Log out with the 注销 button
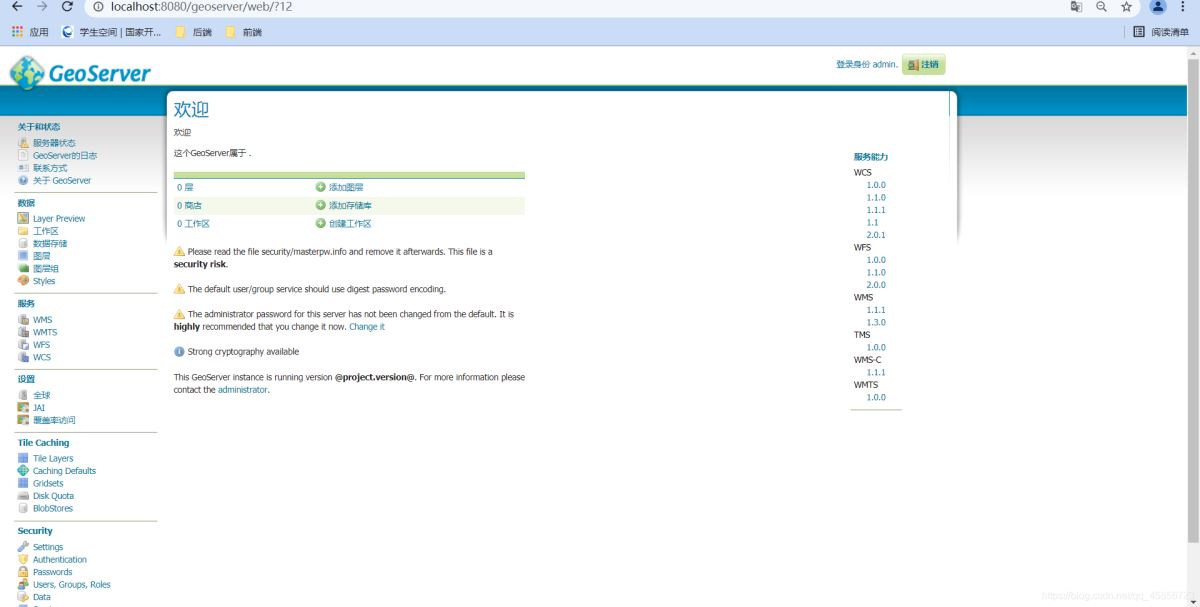The width and height of the screenshot is (1200, 607). pyautogui.click(x=923, y=65)
